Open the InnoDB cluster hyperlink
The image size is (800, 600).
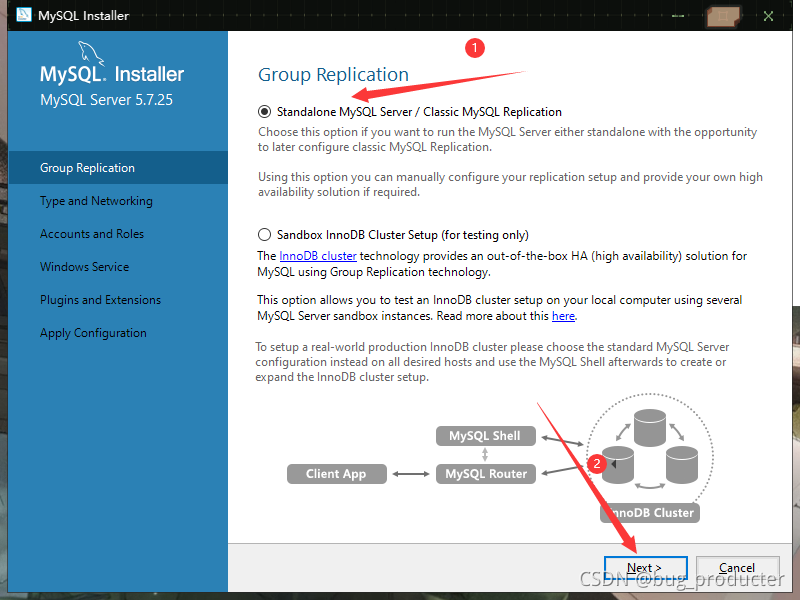(318, 256)
